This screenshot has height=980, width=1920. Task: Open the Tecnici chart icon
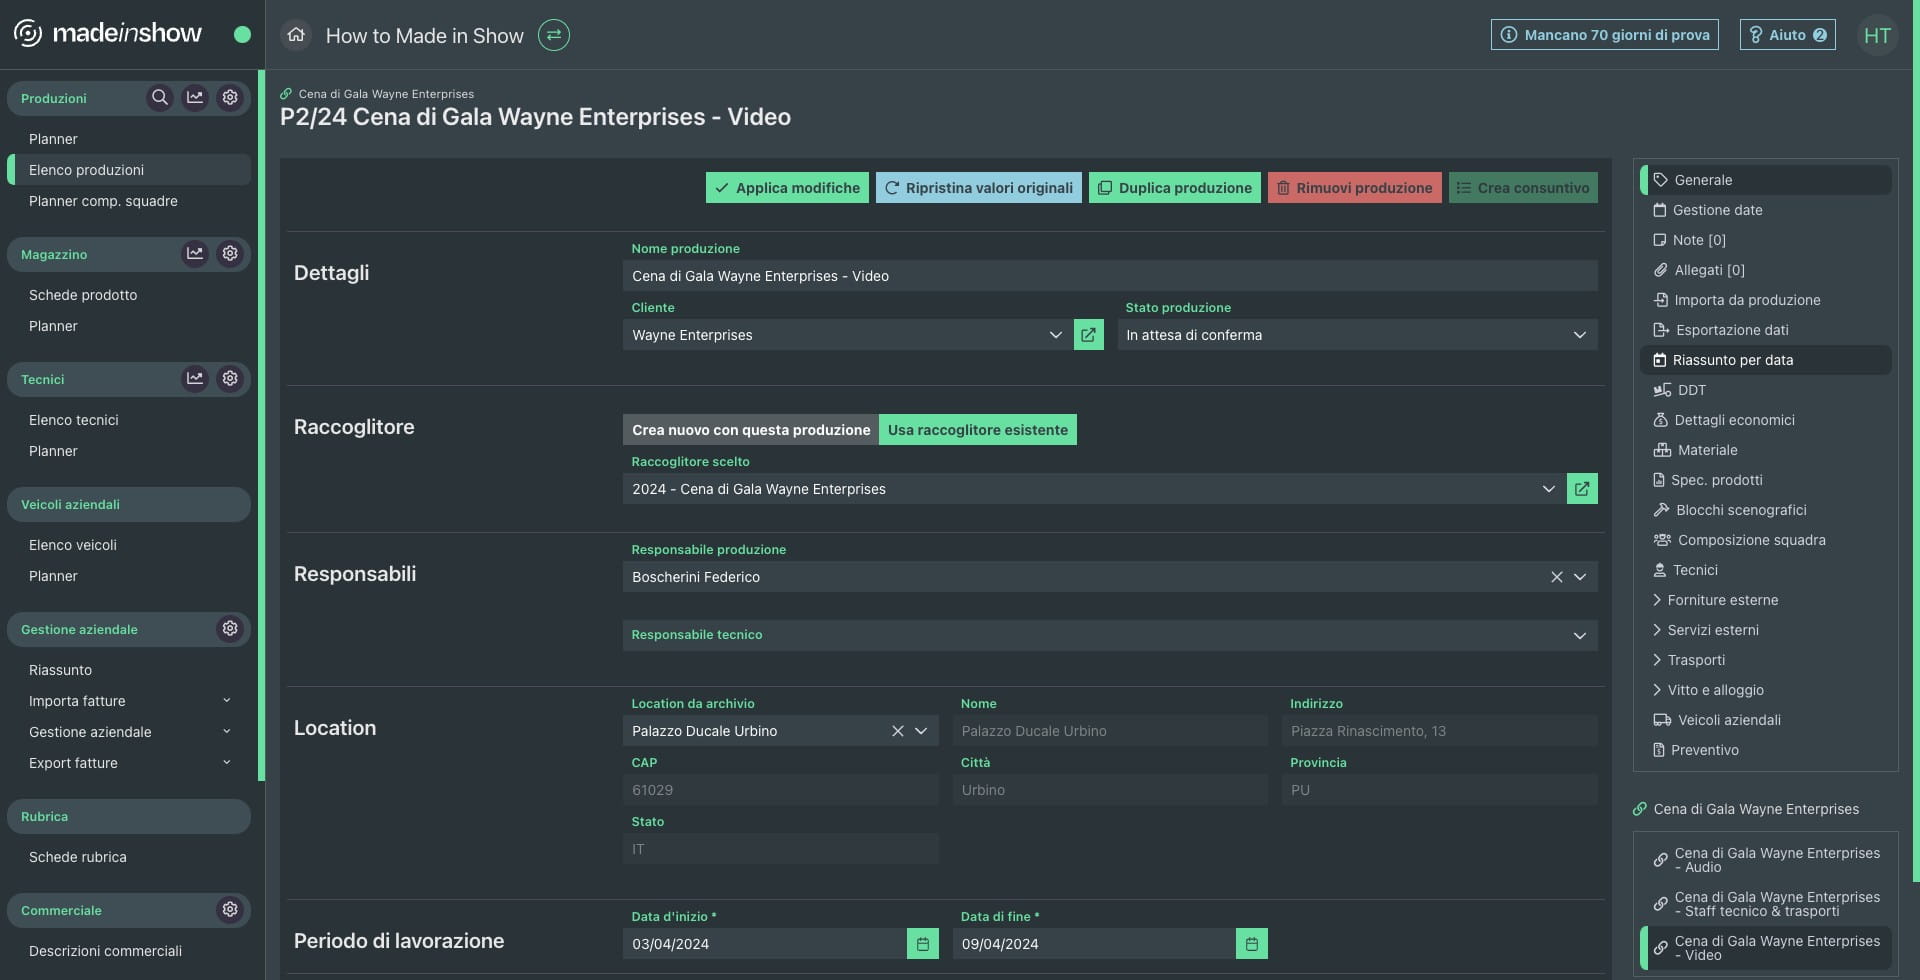pyautogui.click(x=195, y=379)
